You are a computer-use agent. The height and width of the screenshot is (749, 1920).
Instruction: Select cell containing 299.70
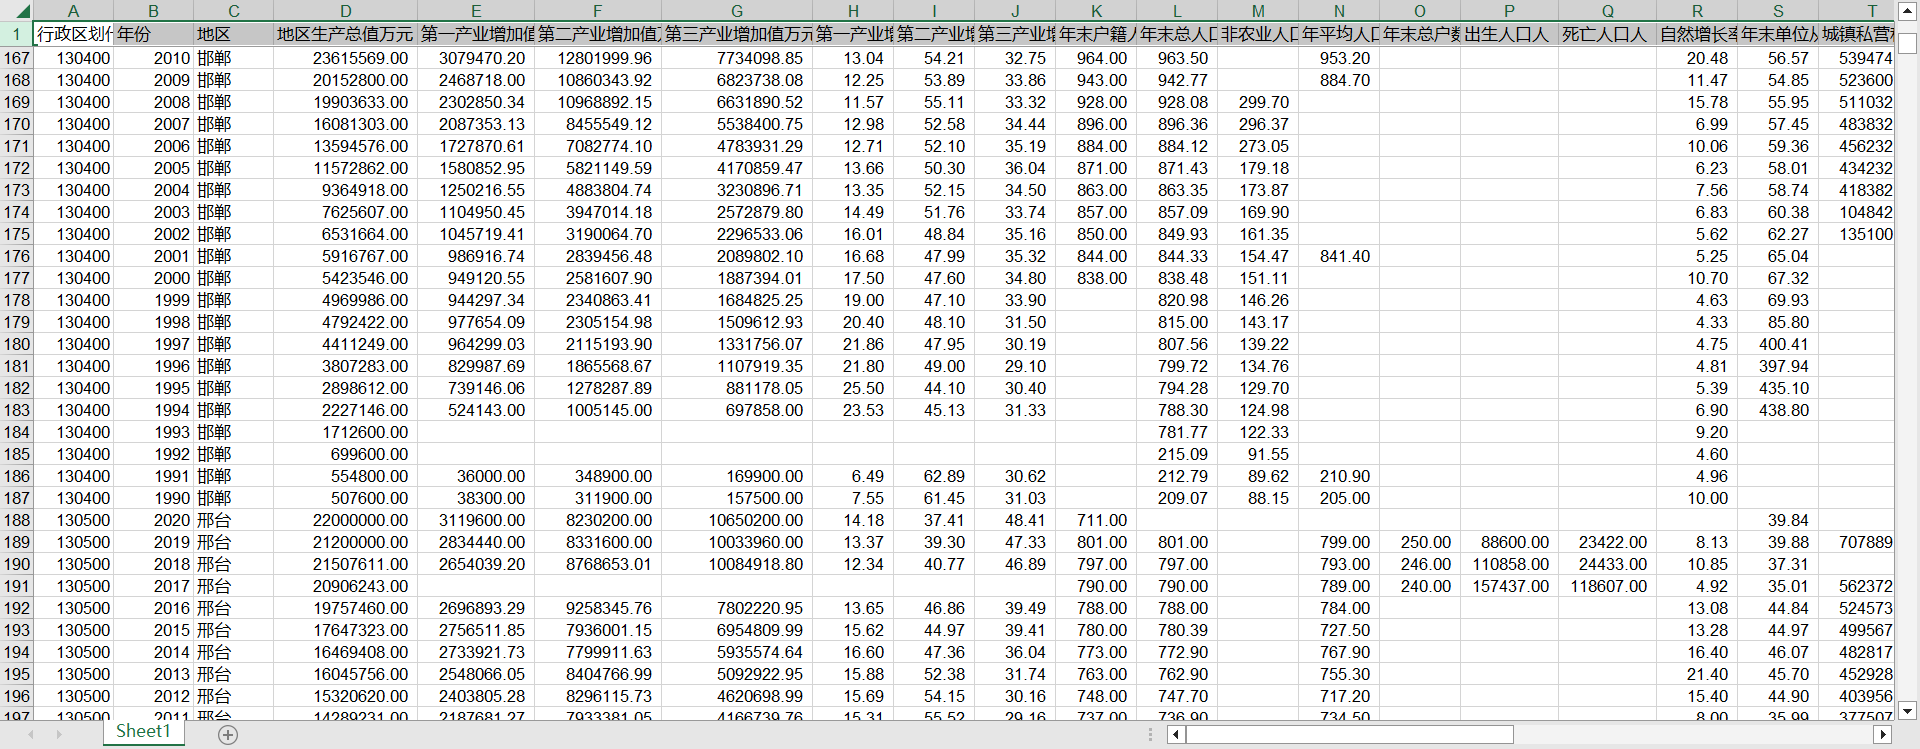point(1258,102)
